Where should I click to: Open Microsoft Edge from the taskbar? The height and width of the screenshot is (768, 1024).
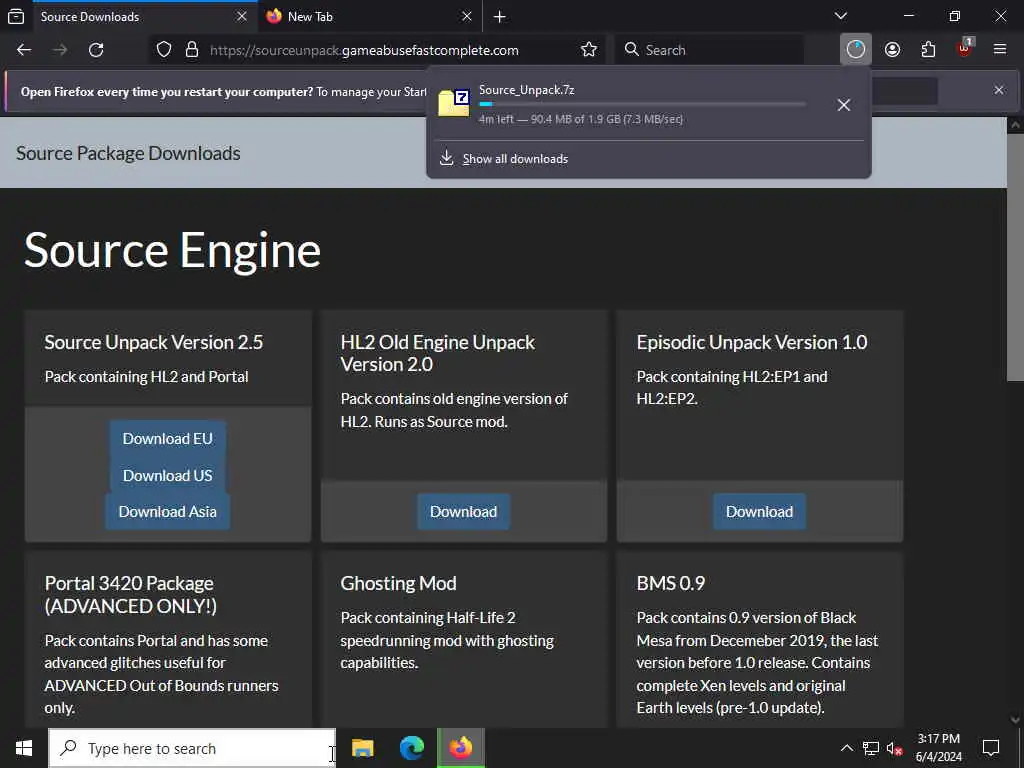click(x=411, y=748)
